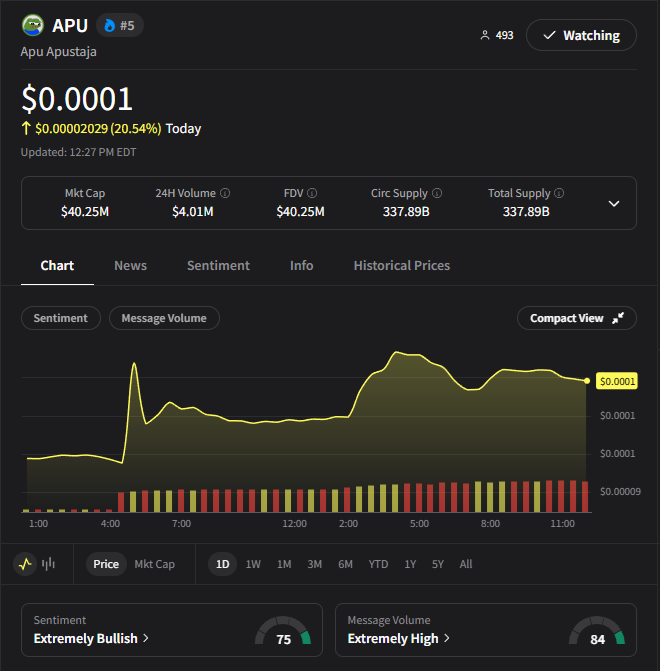Click the yellow current price chart marker
This screenshot has width=660, height=671.
(587, 381)
